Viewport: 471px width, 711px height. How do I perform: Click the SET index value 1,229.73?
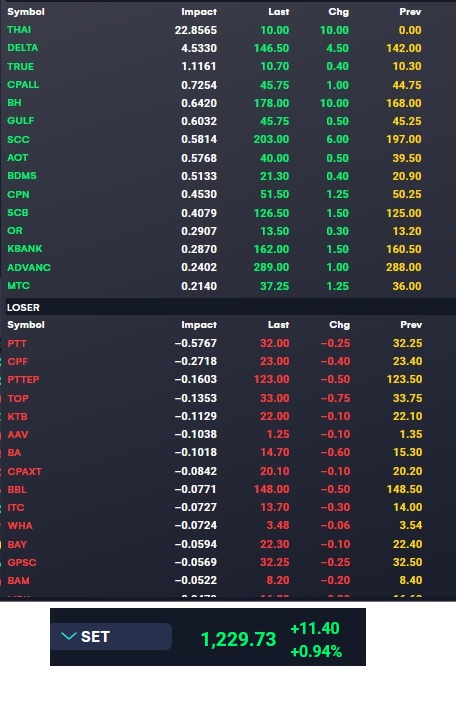[238, 639]
